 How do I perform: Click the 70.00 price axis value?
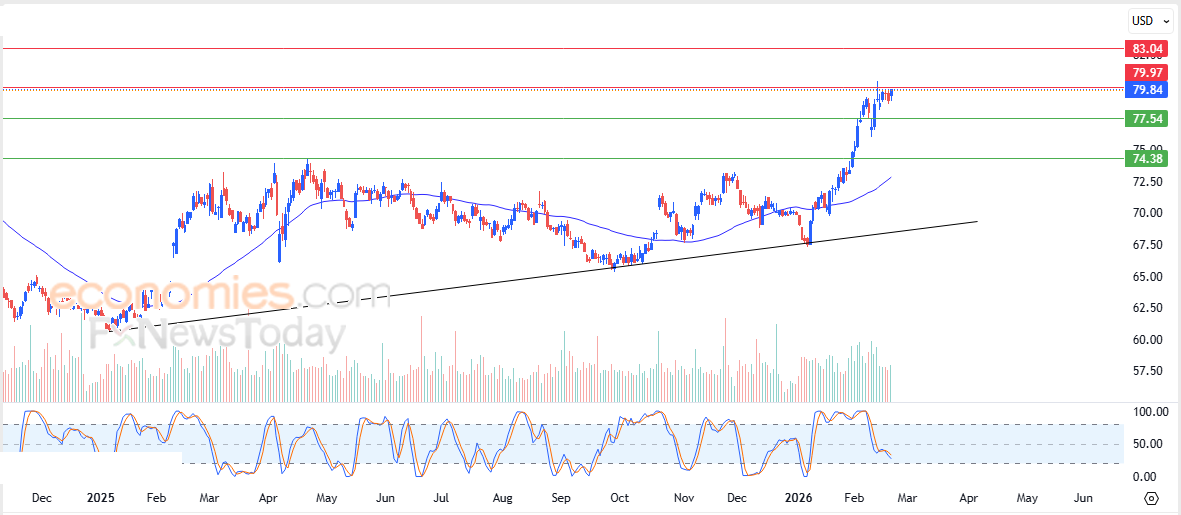[1147, 213]
